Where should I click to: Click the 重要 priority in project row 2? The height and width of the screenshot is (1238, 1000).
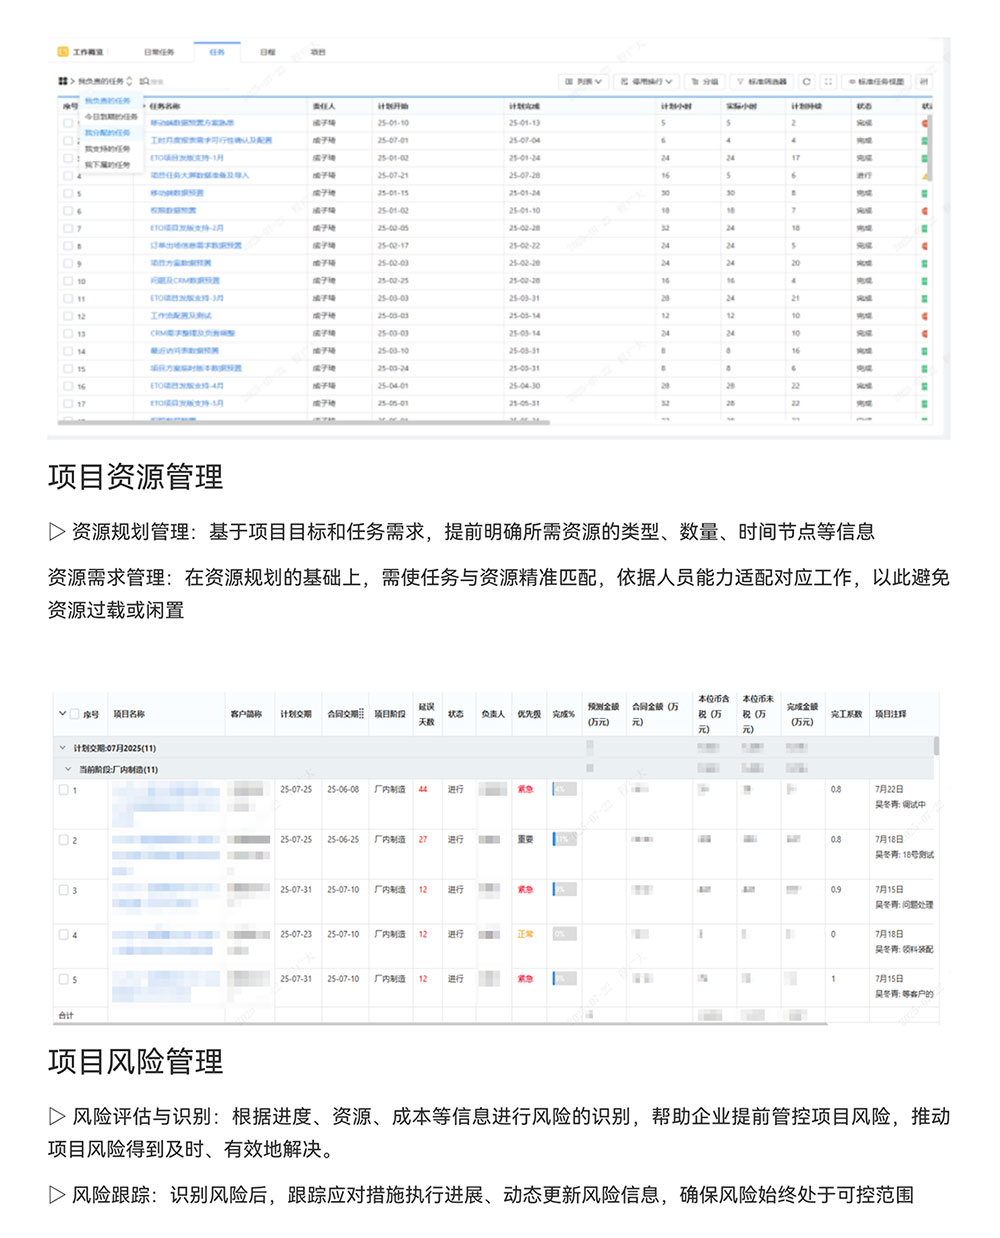(525, 840)
